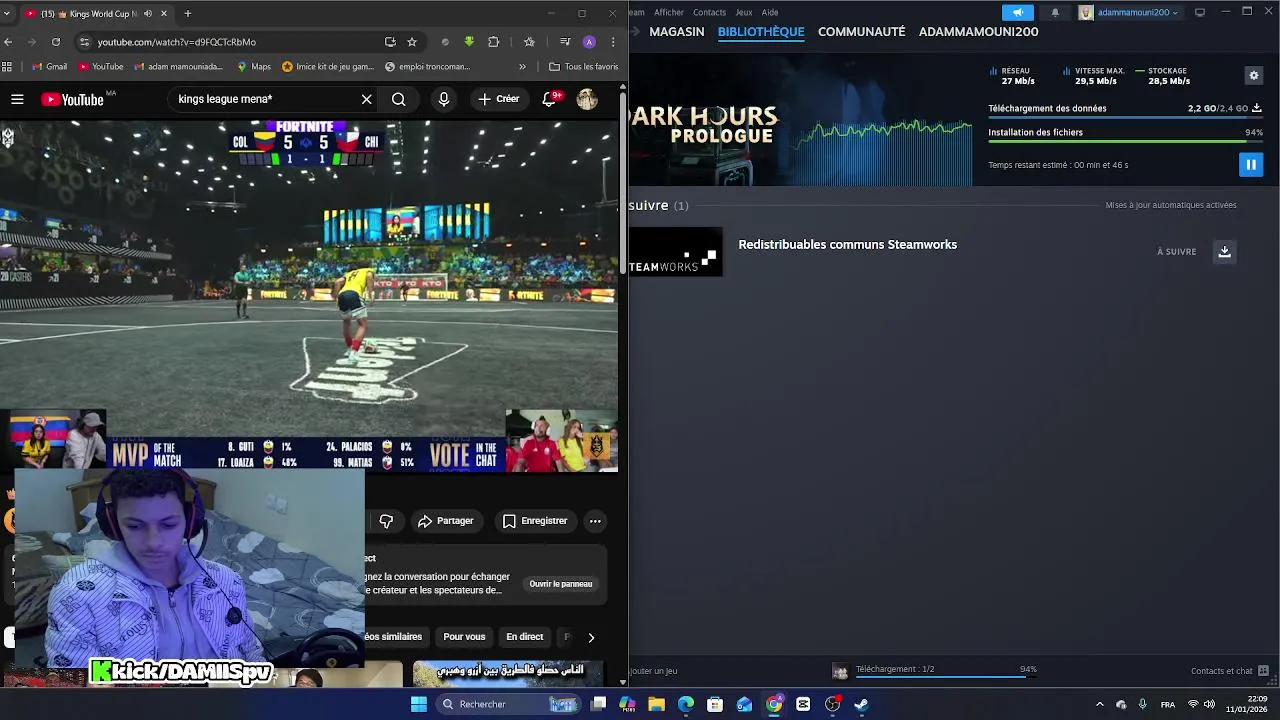Open Tous les favoris folder

pyautogui.click(x=584, y=67)
